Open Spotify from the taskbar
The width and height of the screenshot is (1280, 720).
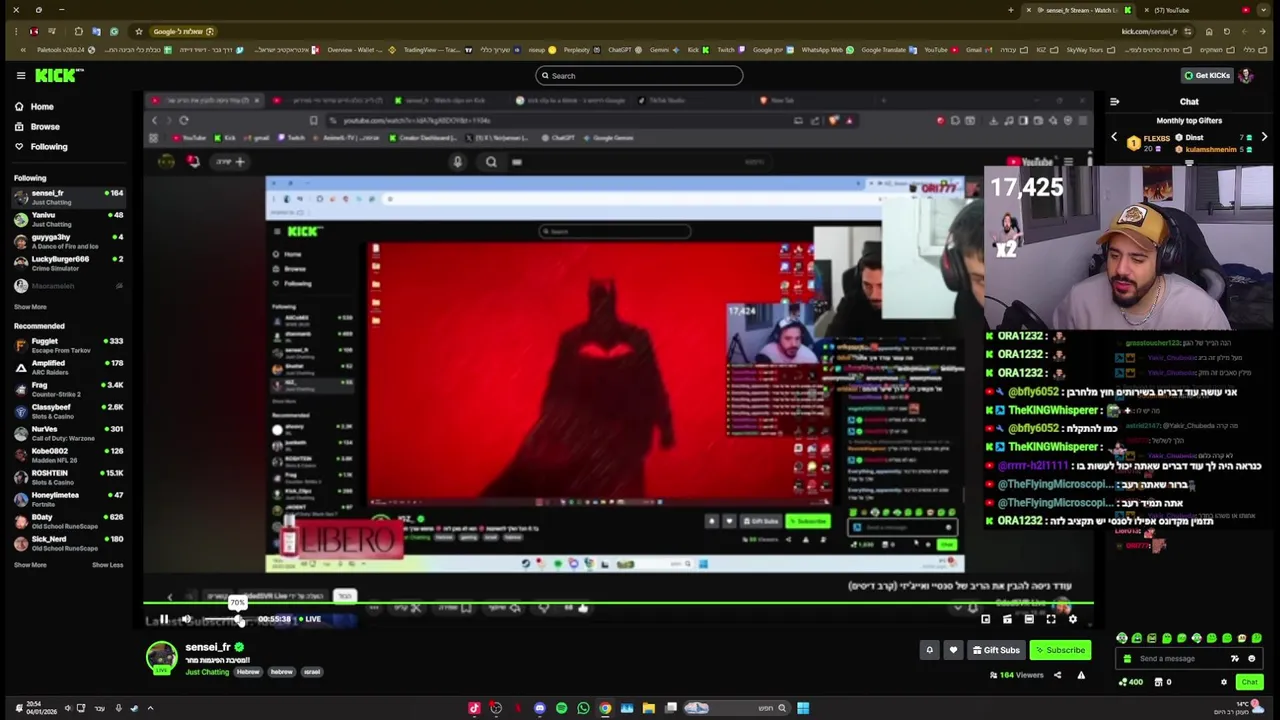[x=561, y=708]
